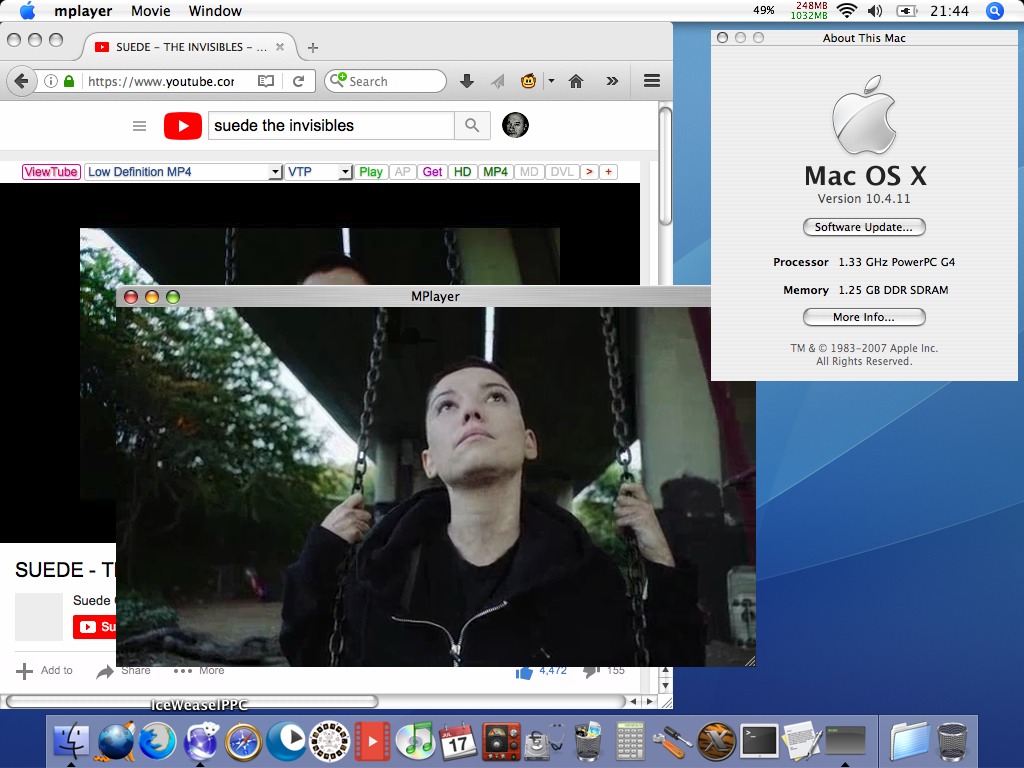Toggle the ViewTube HD option
The width and height of the screenshot is (1024, 768).
pos(462,172)
